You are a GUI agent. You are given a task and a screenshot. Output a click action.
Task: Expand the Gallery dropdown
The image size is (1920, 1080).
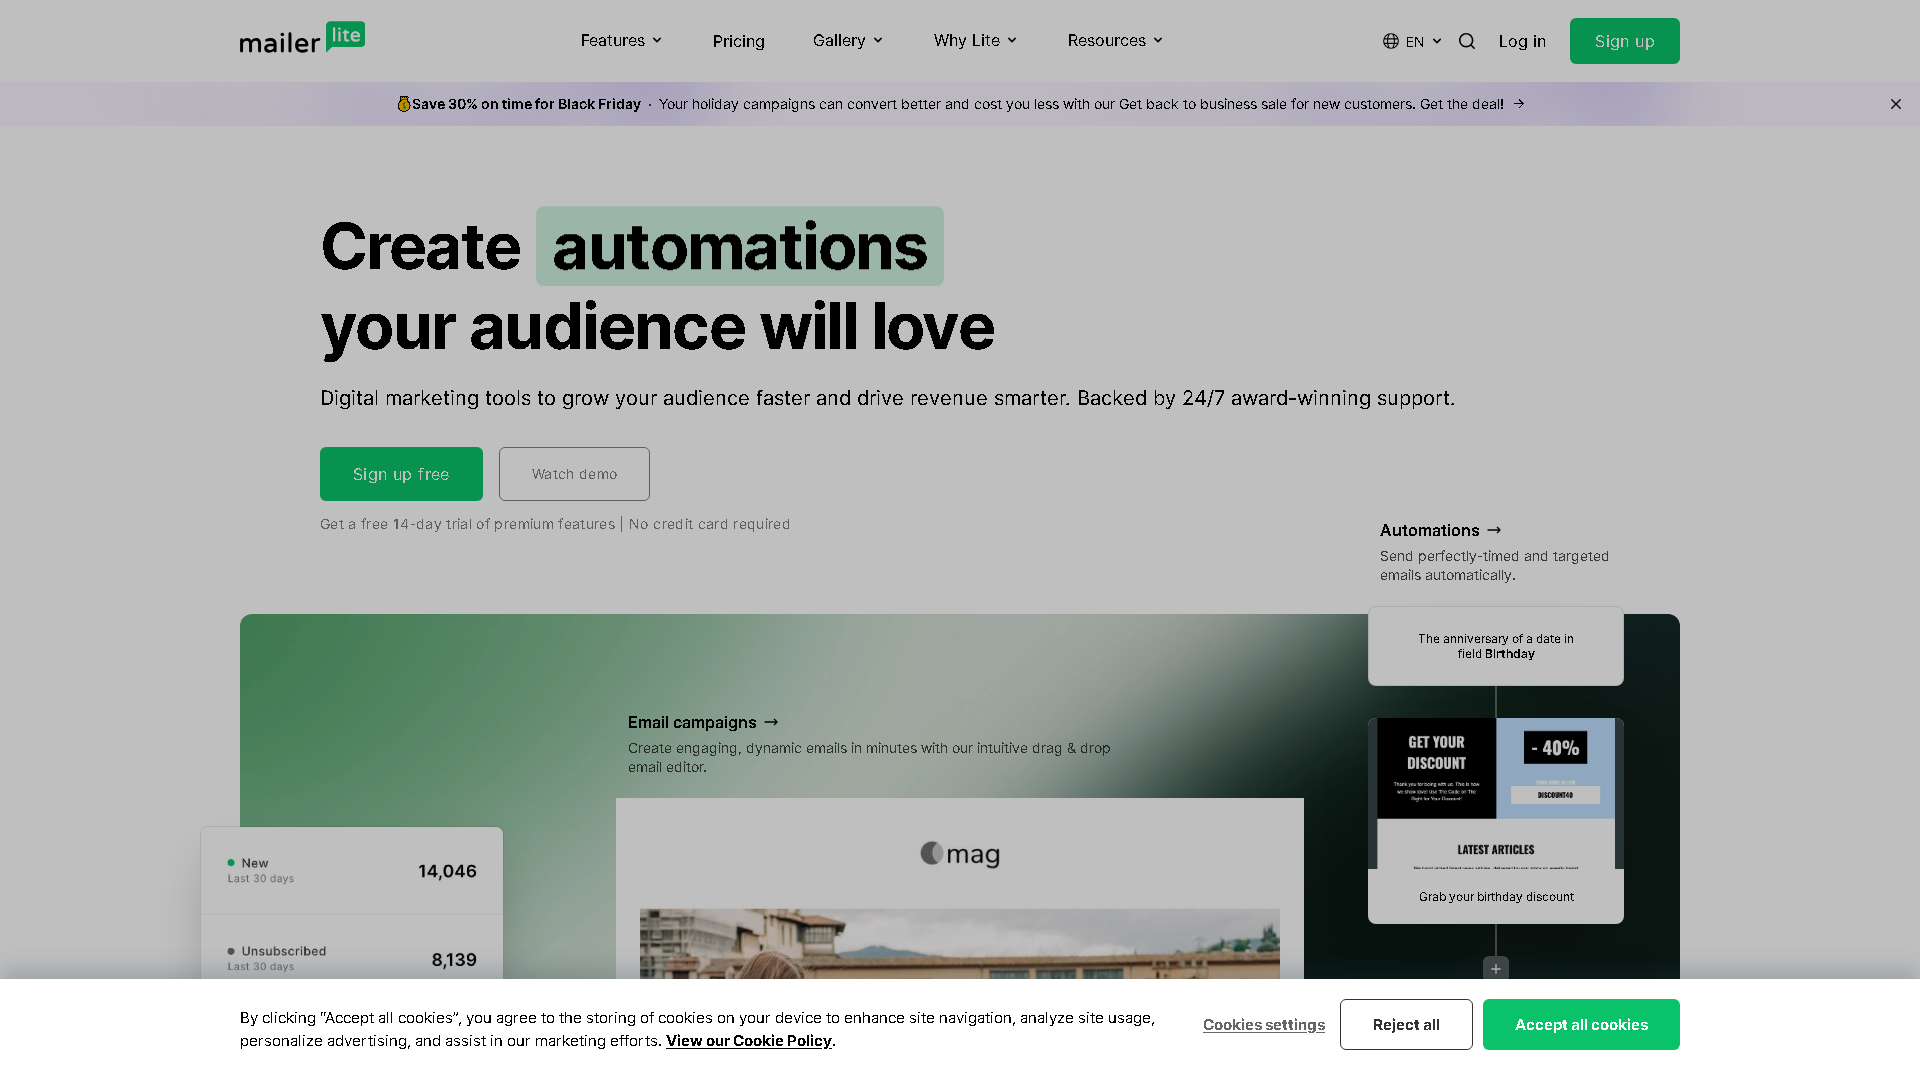pyautogui.click(x=846, y=41)
